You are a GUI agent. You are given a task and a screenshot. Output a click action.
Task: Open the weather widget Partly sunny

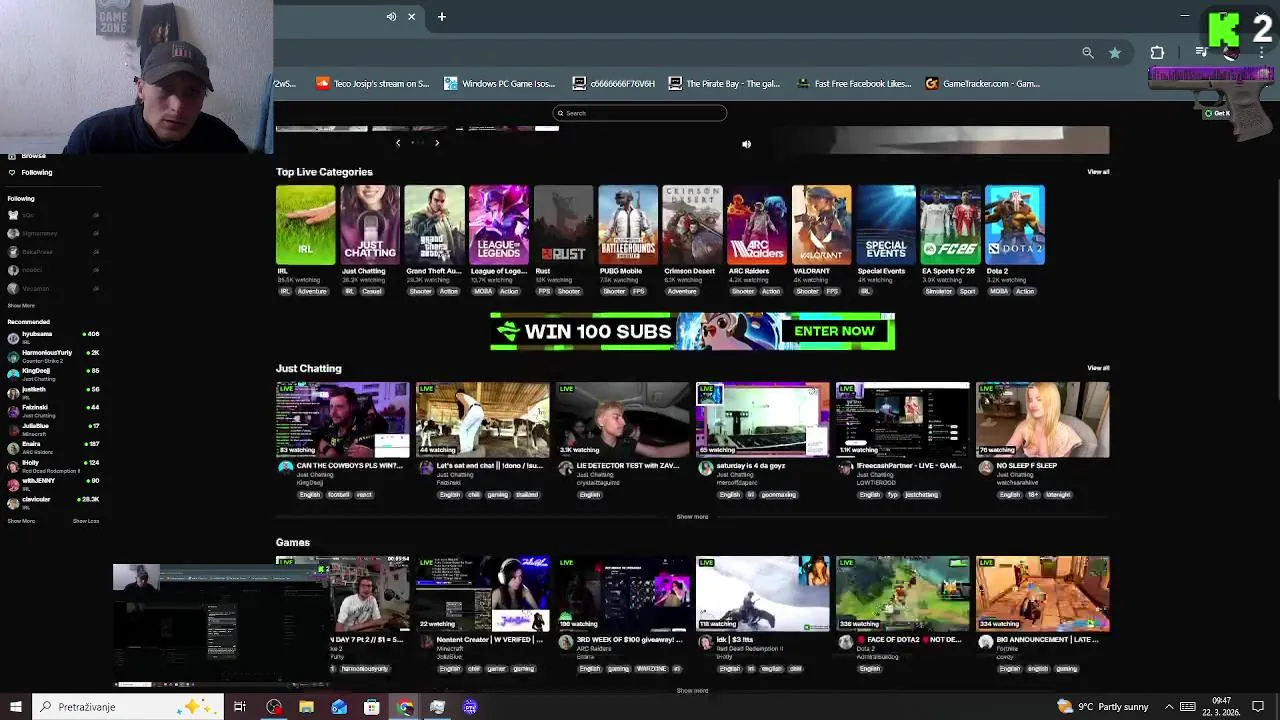tap(1103, 707)
